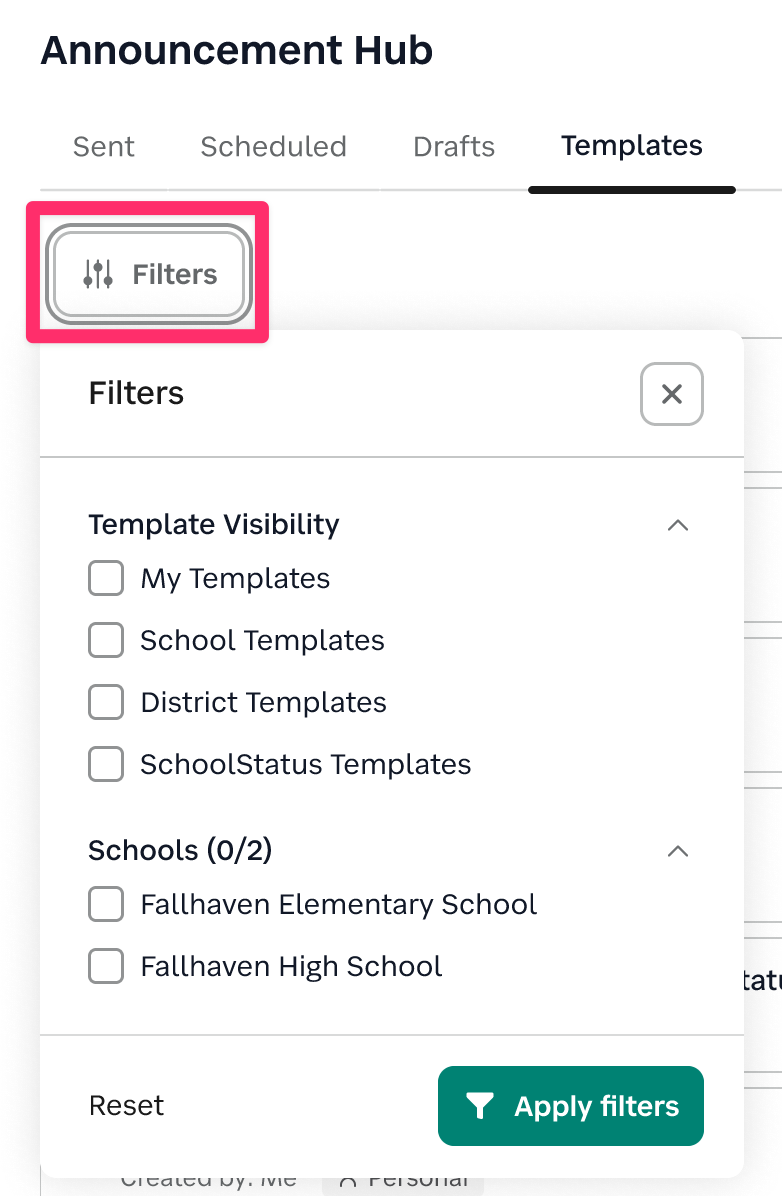Click the Filters panel title text

136,393
